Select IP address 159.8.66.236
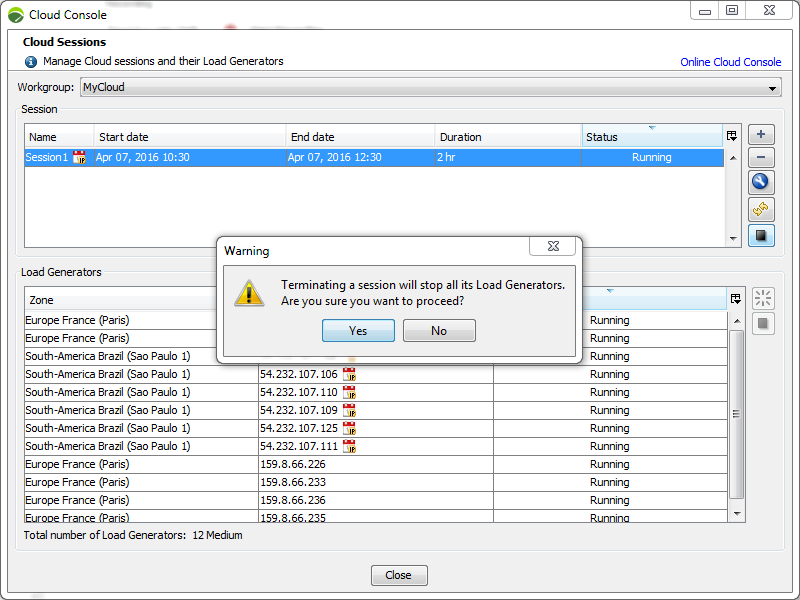This screenshot has width=800, height=600. click(x=293, y=500)
